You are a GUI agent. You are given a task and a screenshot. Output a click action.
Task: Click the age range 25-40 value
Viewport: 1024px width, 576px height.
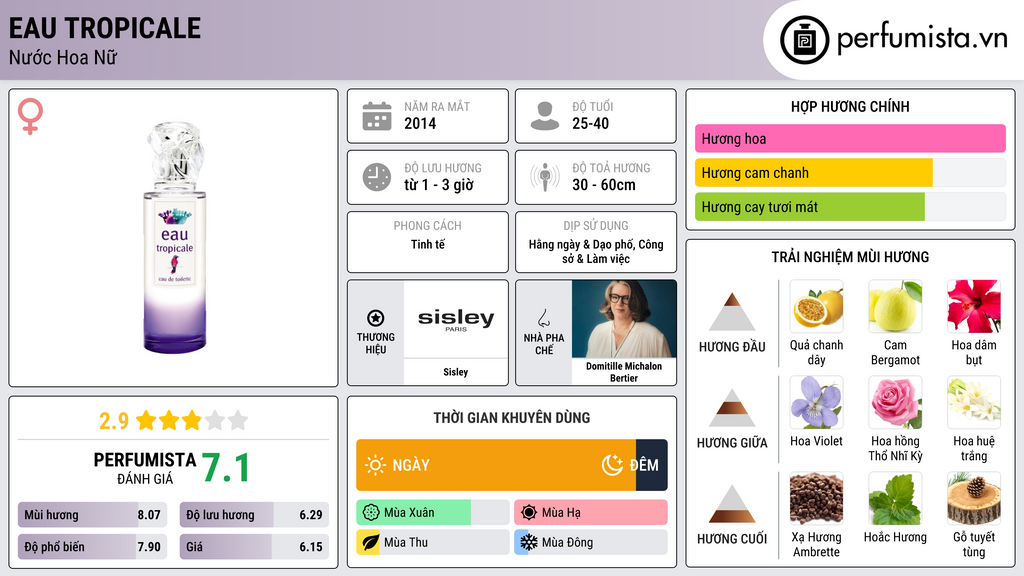click(x=590, y=124)
